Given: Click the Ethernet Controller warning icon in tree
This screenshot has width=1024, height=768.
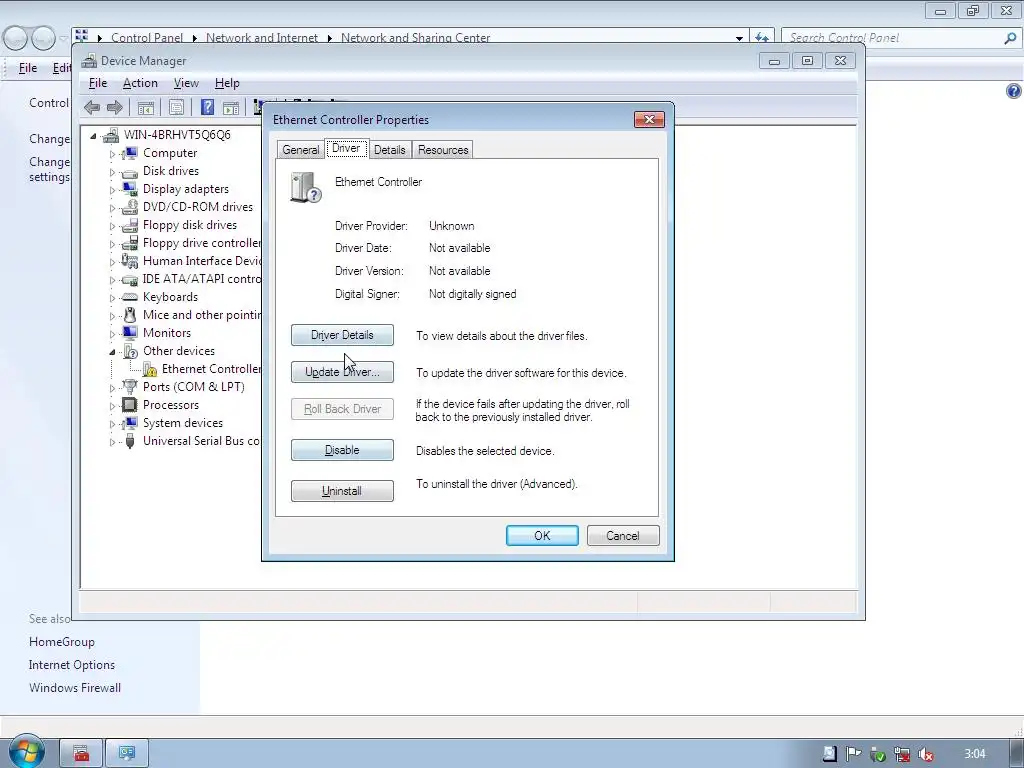Looking at the screenshot, I should pyautogui.click(x=150, y=370).
